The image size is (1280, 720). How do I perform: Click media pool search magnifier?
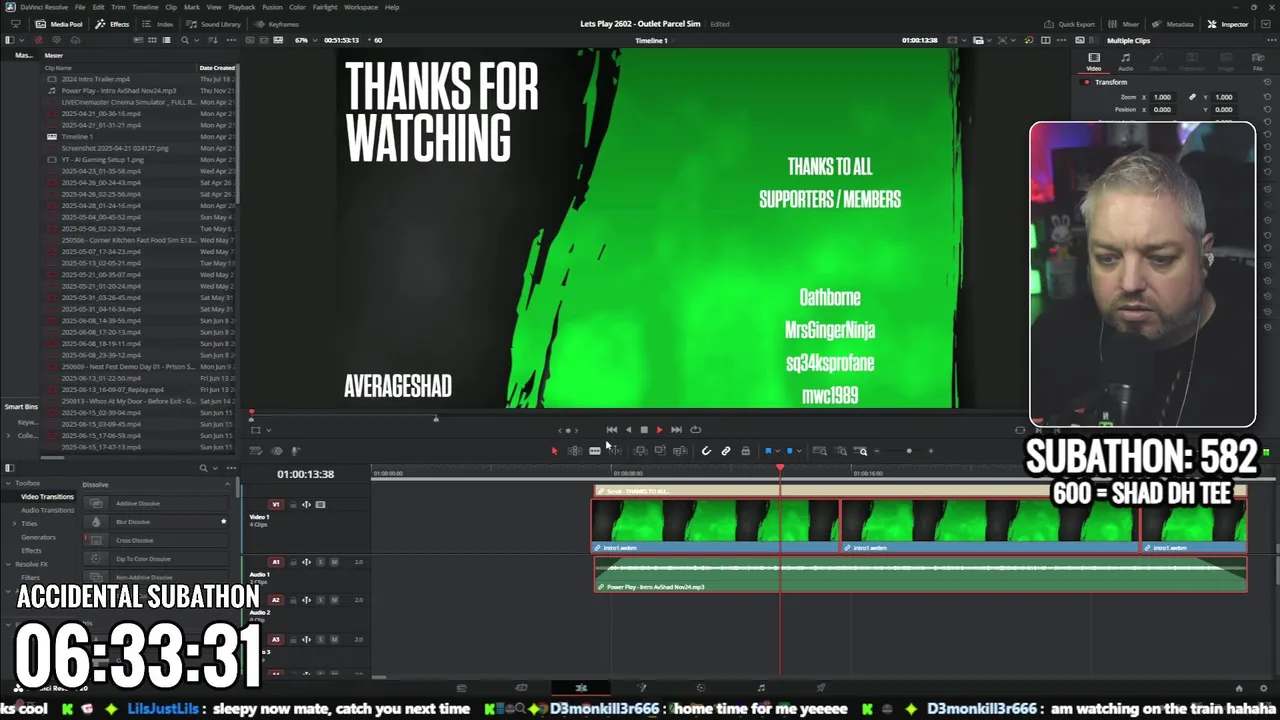pyautogui.click(x=184, y=40)
